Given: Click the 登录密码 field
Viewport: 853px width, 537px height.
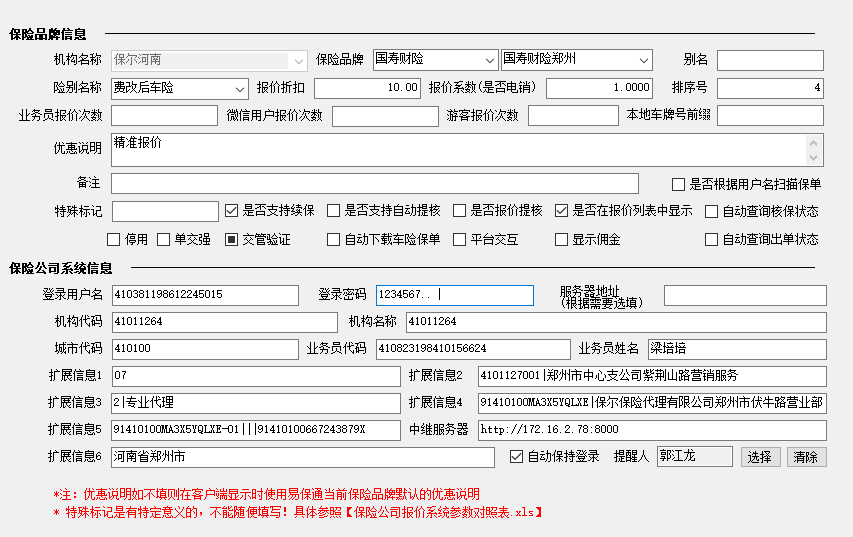Looking at the screenshot, I should tap(454, 295).
